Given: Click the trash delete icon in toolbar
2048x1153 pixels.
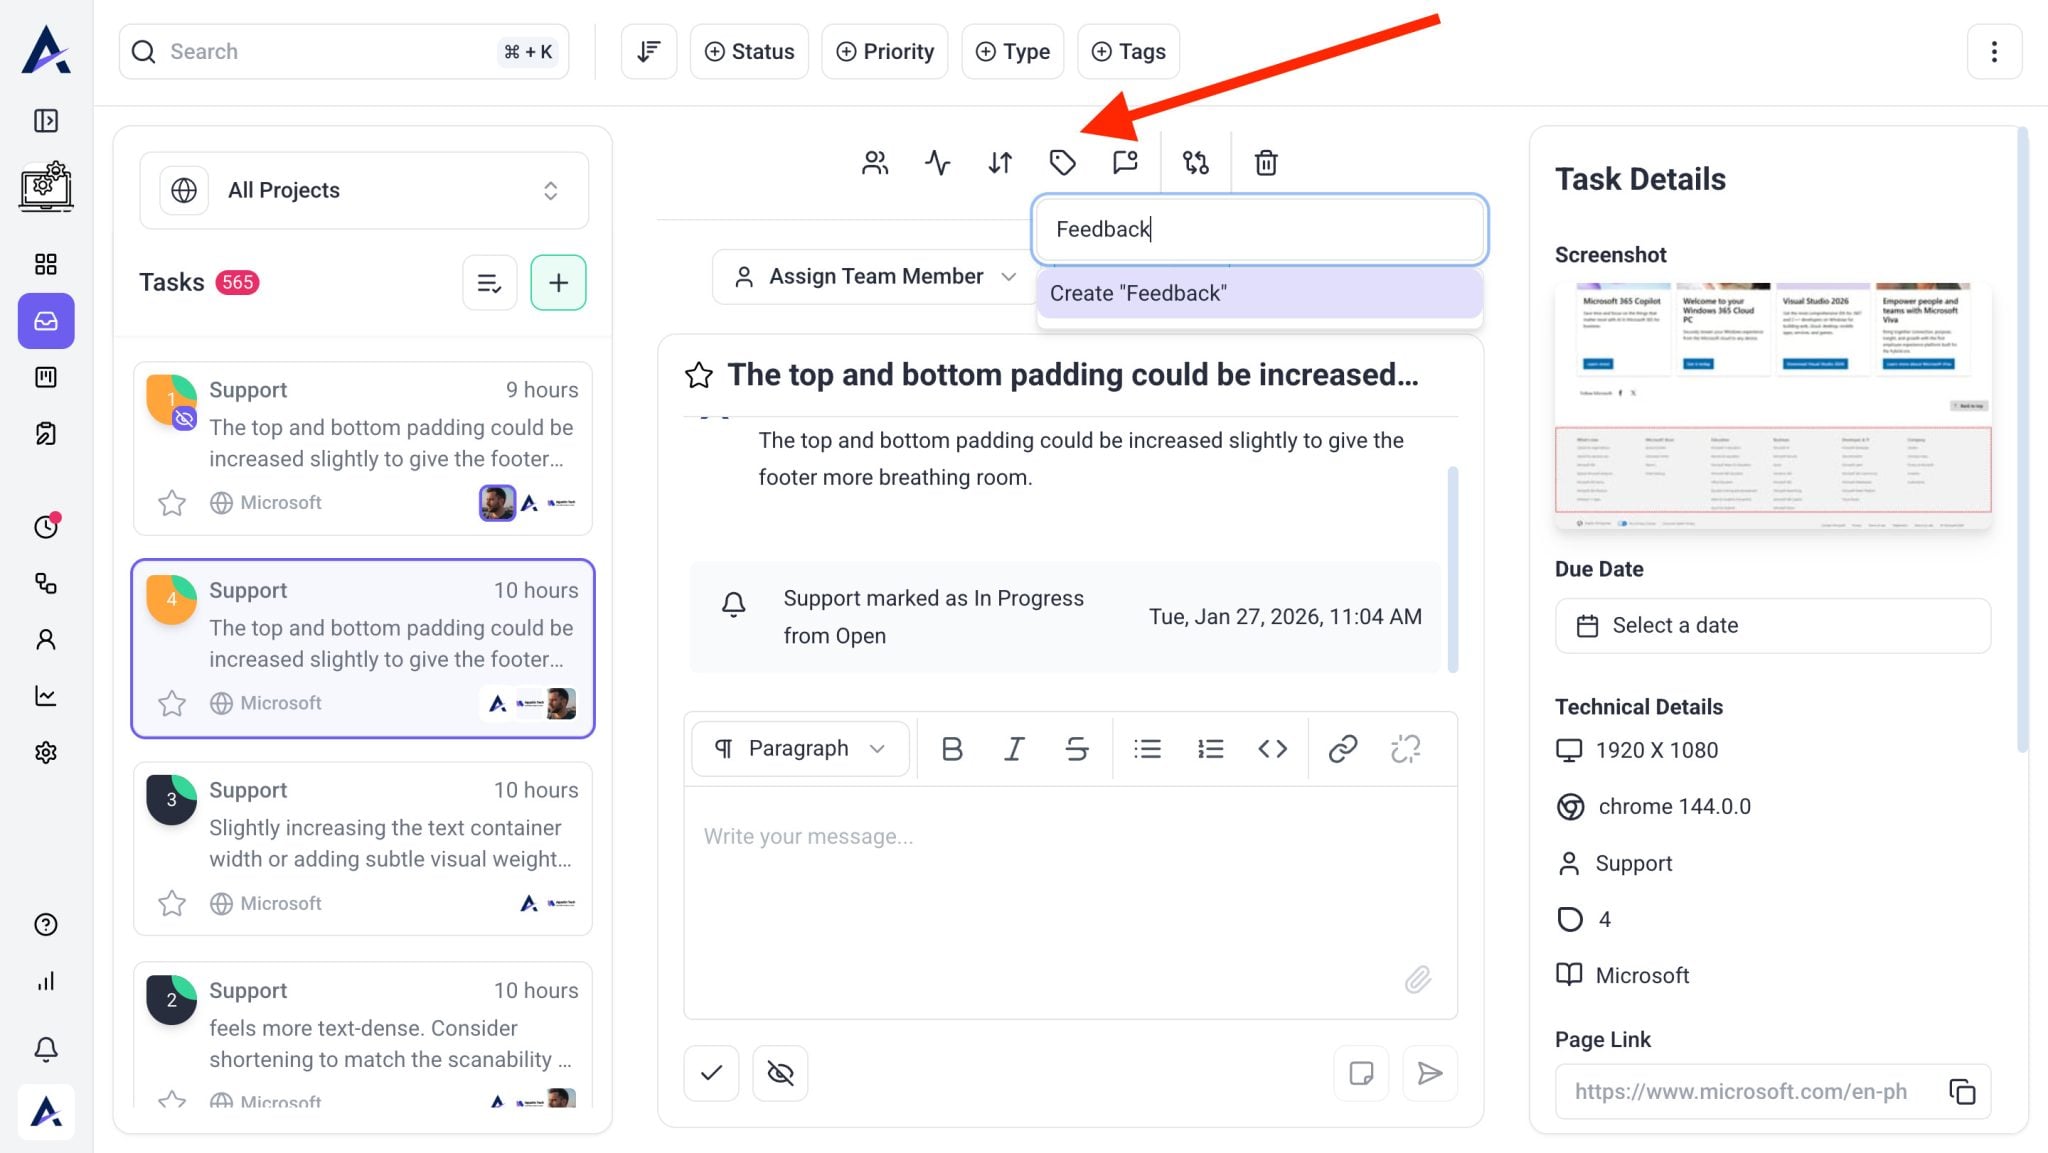Looking at the screenshot, I should (1266, 162).
